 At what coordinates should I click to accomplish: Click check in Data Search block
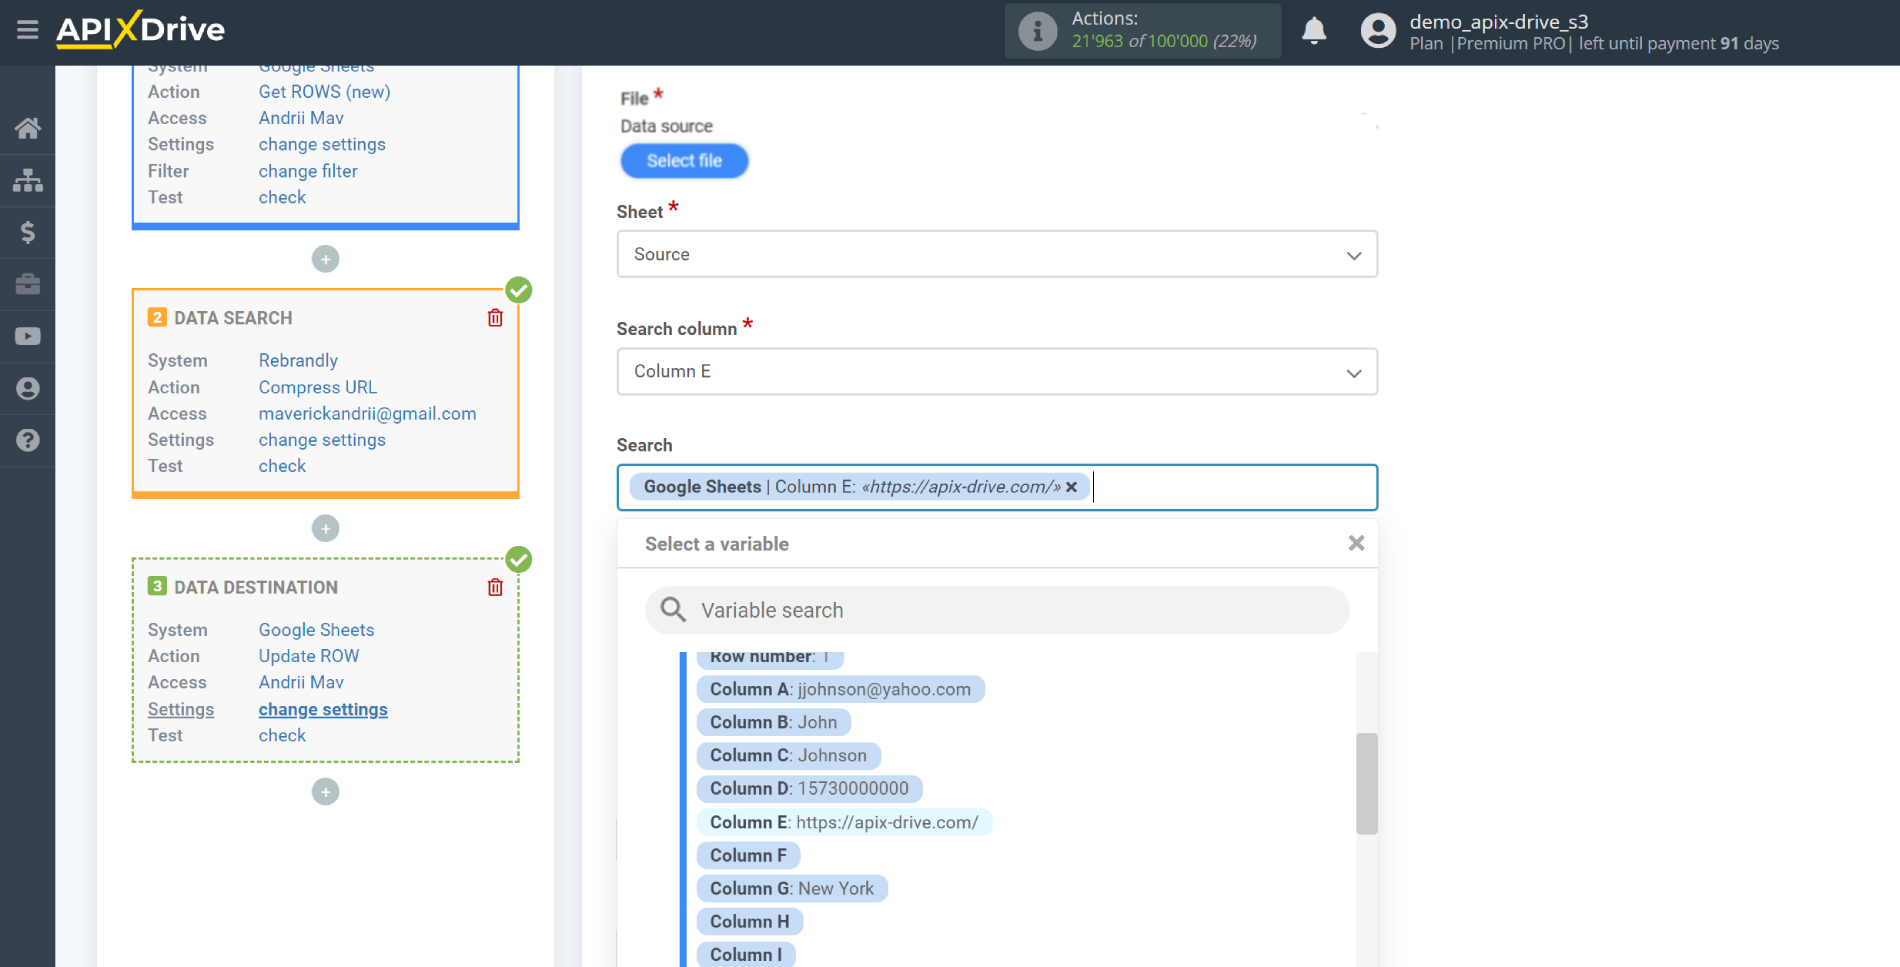pyautogui.click(x=282, y=466)
